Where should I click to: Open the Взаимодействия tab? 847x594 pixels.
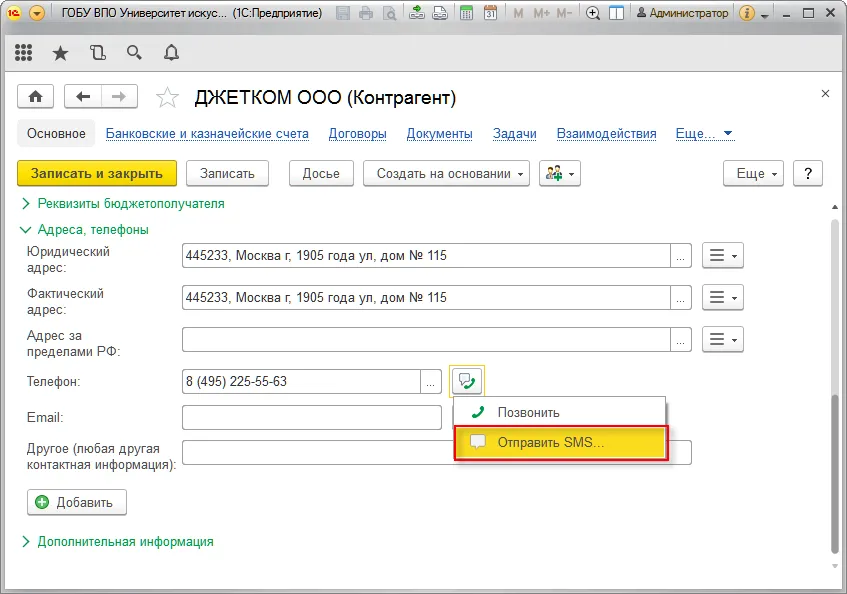pos(607,133)
